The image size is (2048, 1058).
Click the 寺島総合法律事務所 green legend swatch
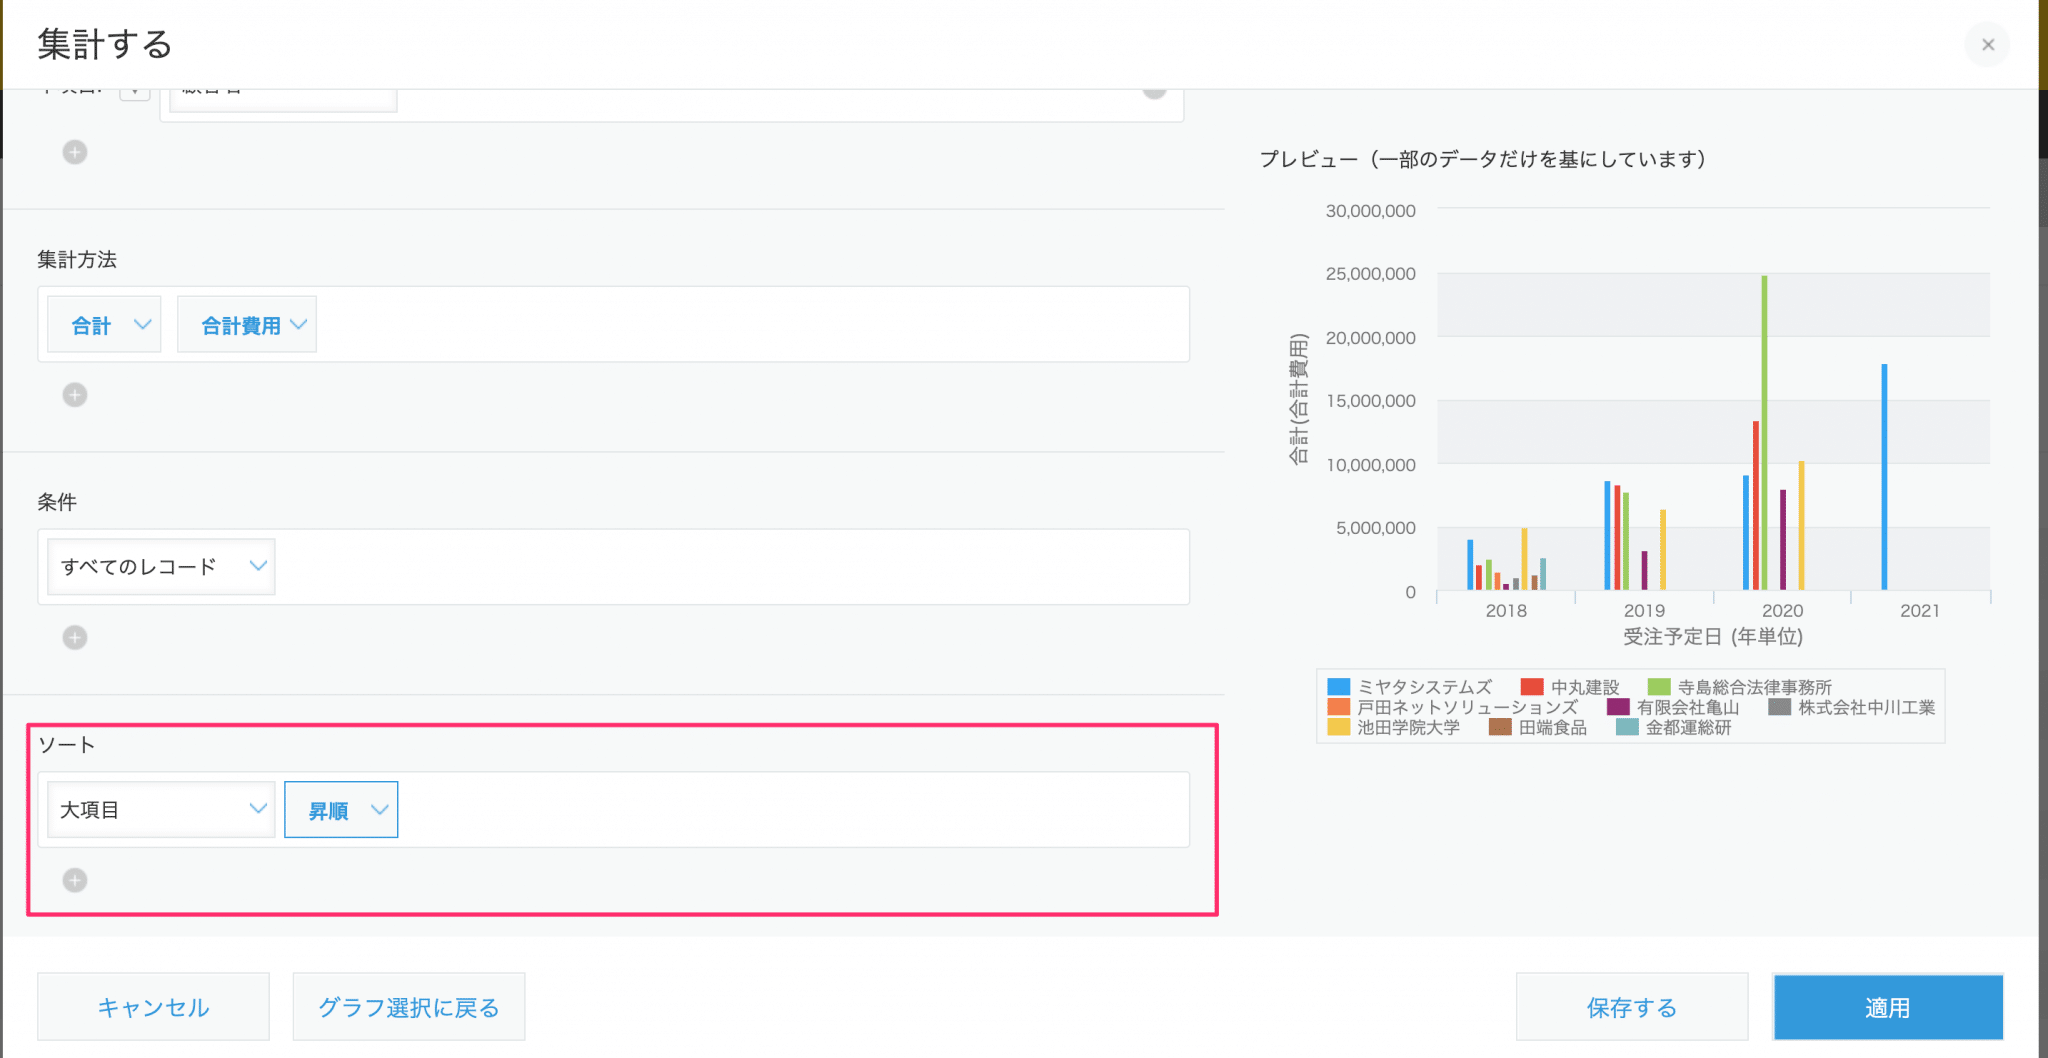pos(1659,687)
